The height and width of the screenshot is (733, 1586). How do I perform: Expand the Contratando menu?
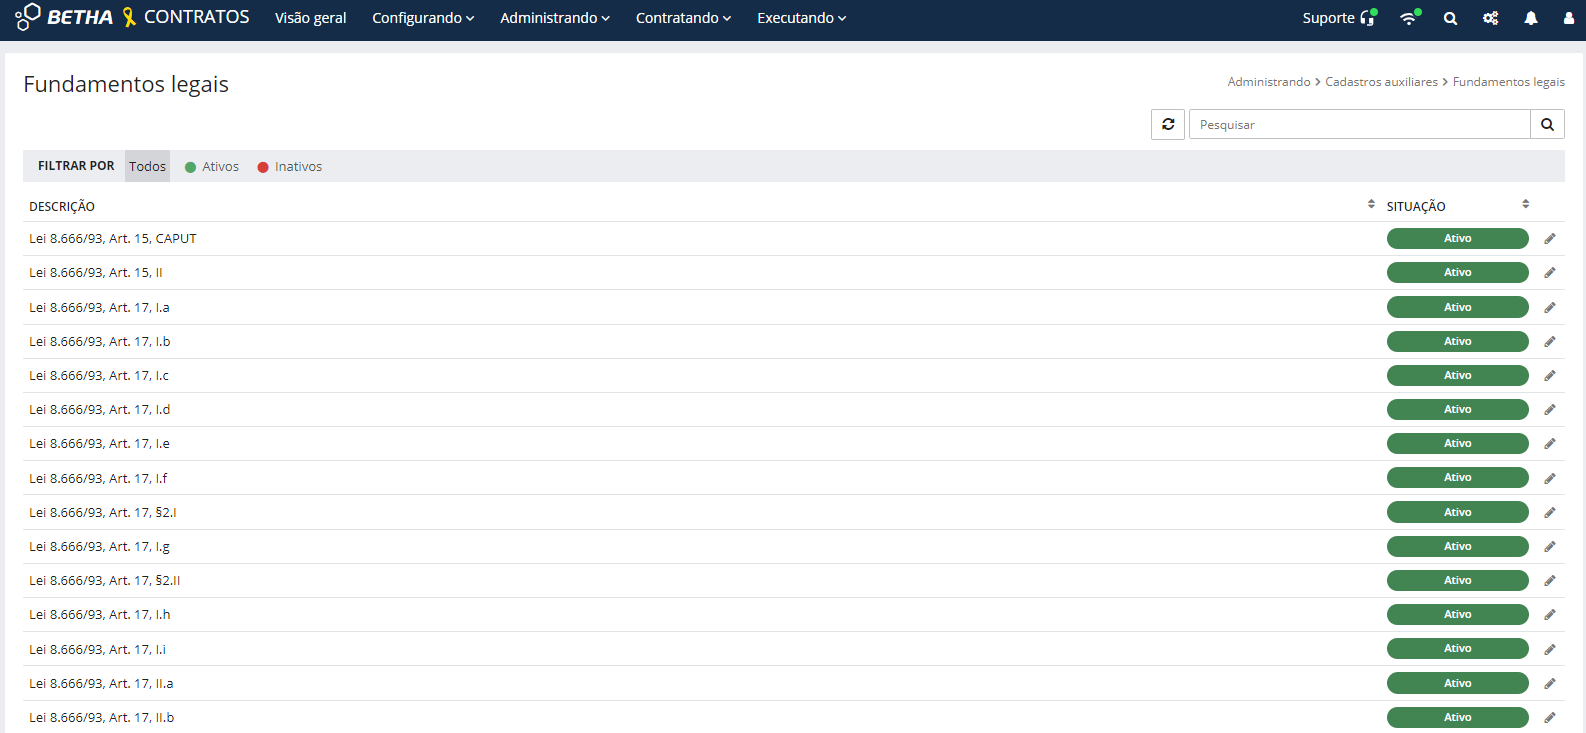point(684,18)
